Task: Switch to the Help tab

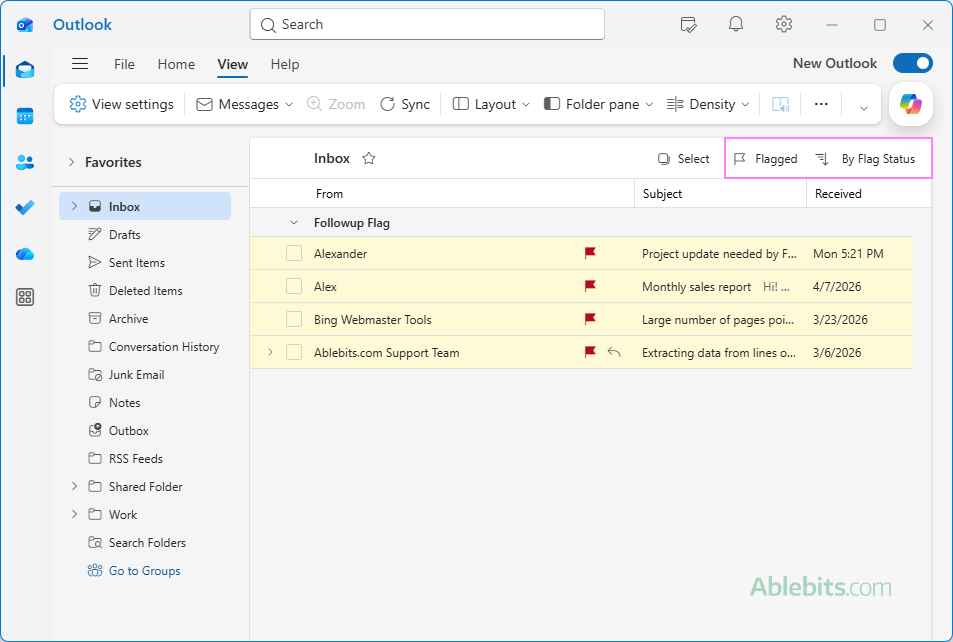Action: [285, 64]
